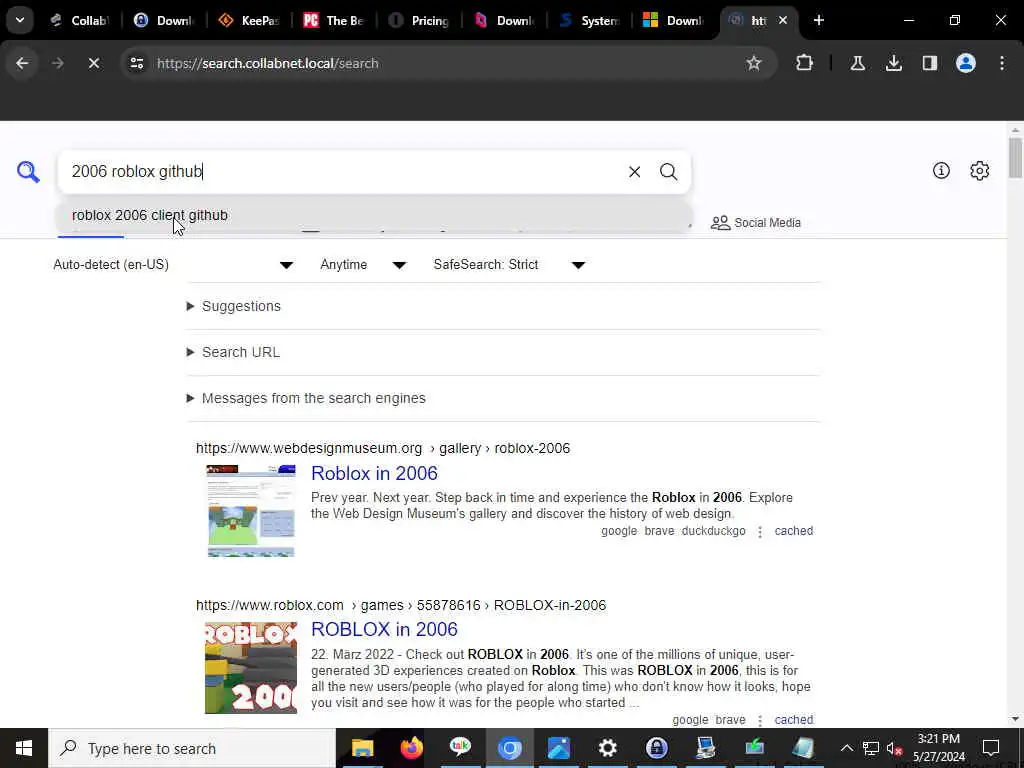Click the ROBLOX 2006 game thumbnail
Viewport: 1024px width, 768px height.
point(251,667)
